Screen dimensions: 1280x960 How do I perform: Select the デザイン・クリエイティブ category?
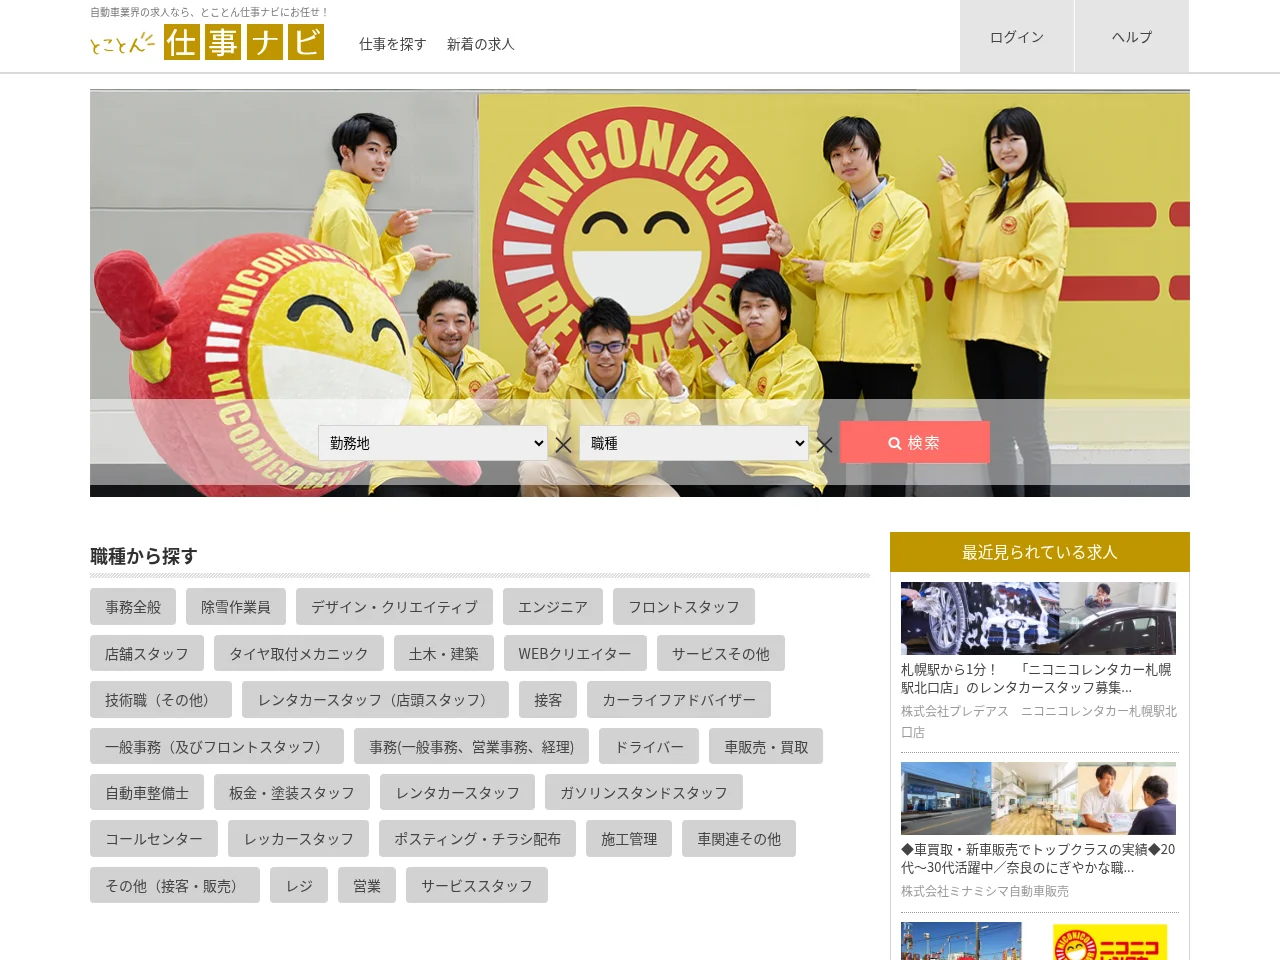394,607
